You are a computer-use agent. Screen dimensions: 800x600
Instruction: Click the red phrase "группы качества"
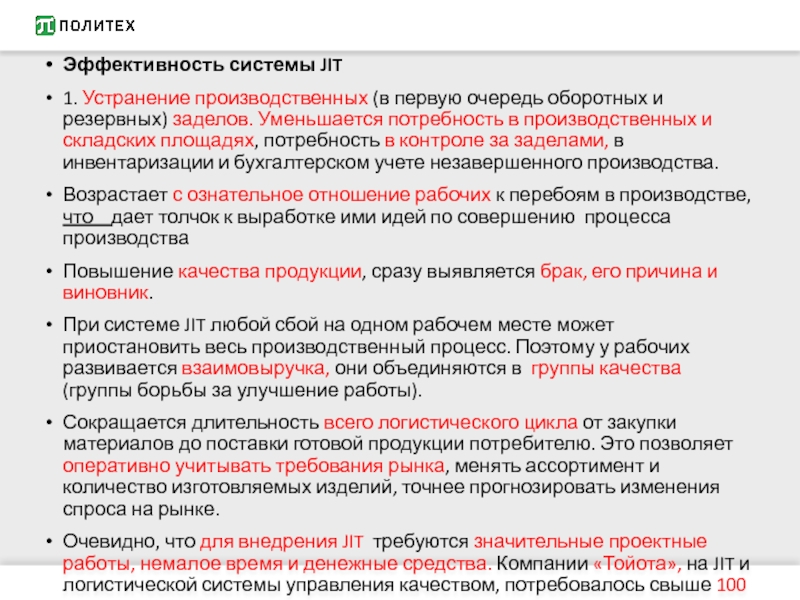606,368
